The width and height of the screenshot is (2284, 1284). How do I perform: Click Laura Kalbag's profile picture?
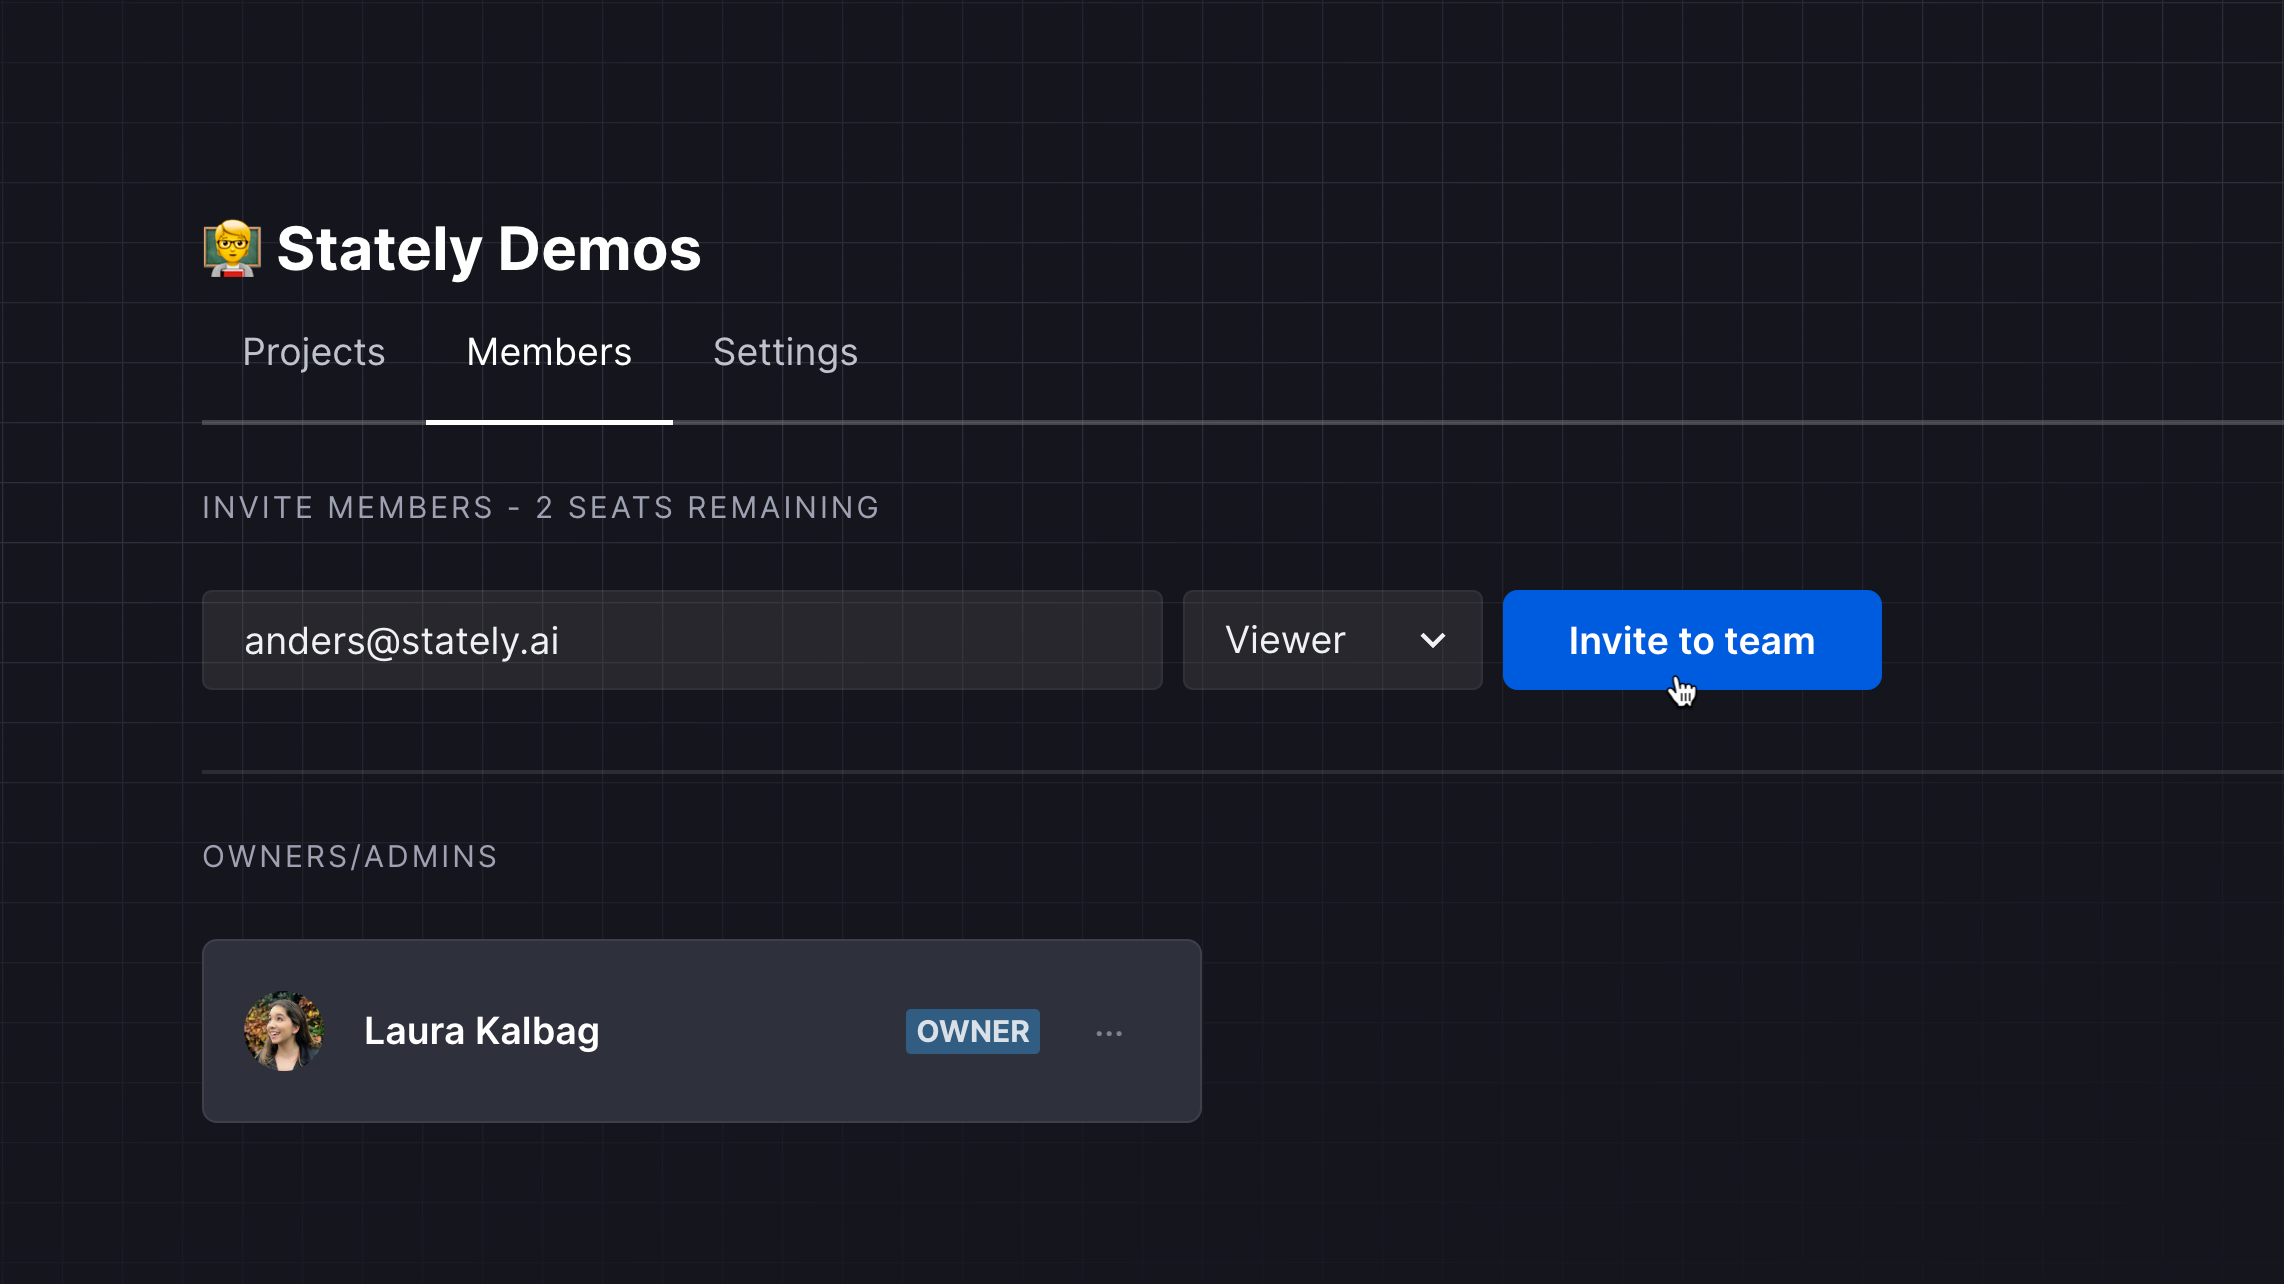(x=284, y=1030)
